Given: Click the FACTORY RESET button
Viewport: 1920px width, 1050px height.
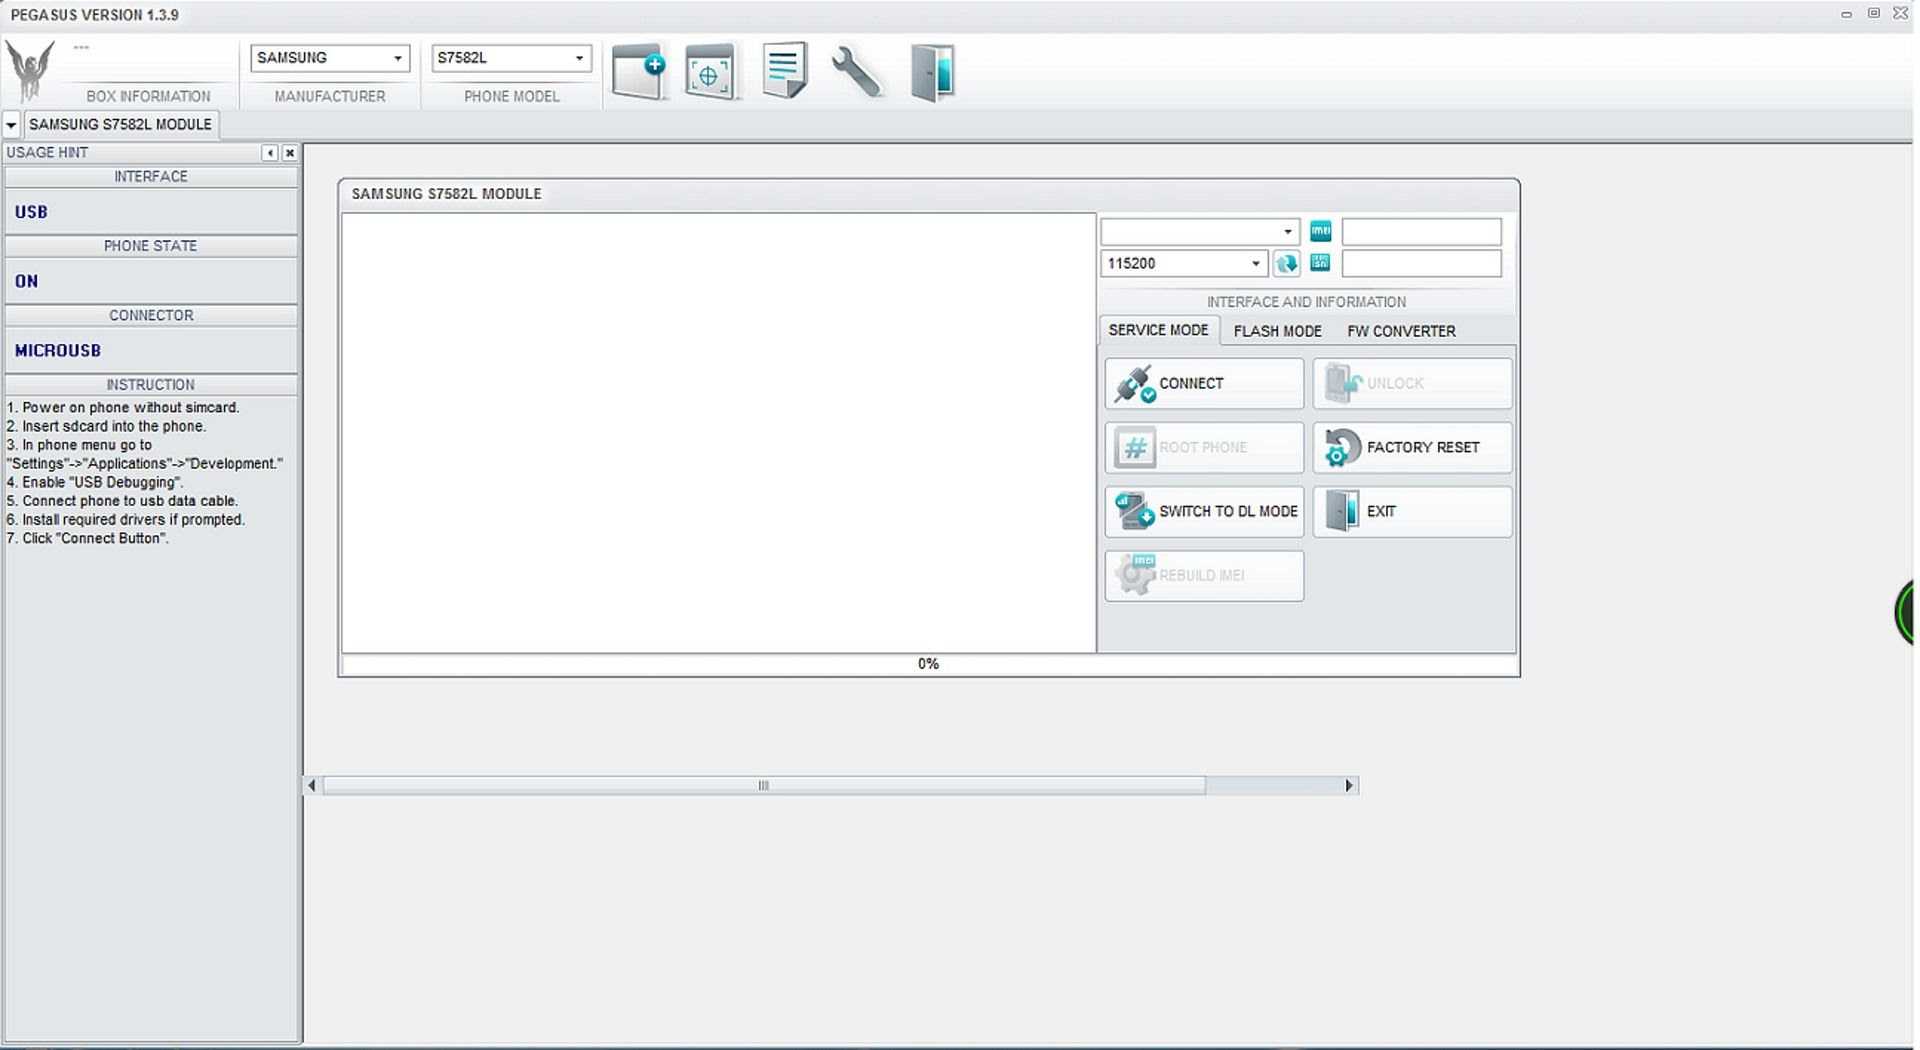Looking at the screenshot, I should (1412, 448).
